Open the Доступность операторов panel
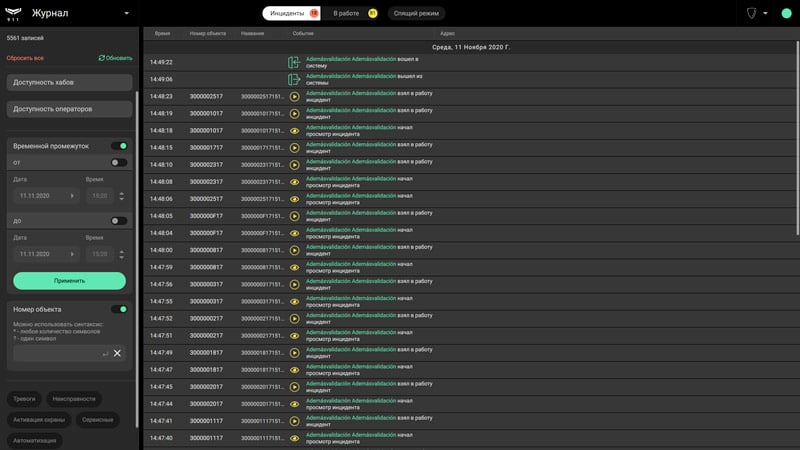Screen dimensions: 800x450 [69, 109]
